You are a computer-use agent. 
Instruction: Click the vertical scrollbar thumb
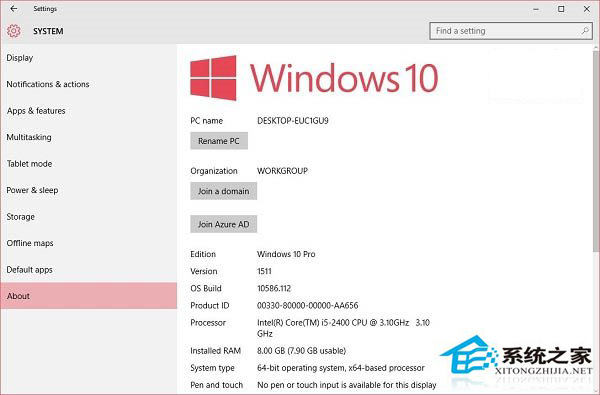click(x=596, y=151)
